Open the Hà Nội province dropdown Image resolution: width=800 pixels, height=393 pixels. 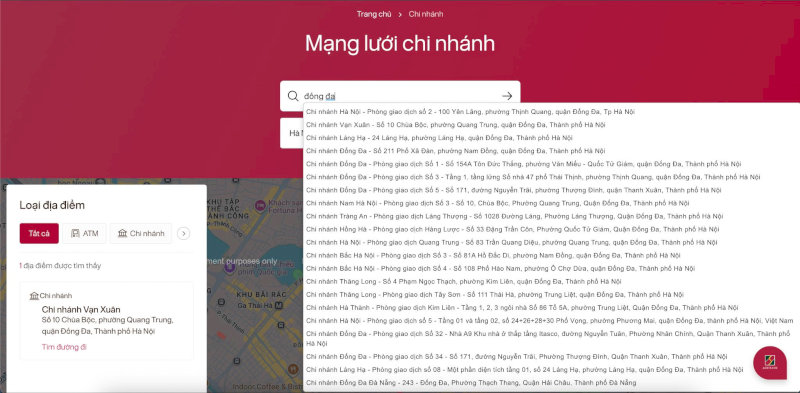click(292, 133)
